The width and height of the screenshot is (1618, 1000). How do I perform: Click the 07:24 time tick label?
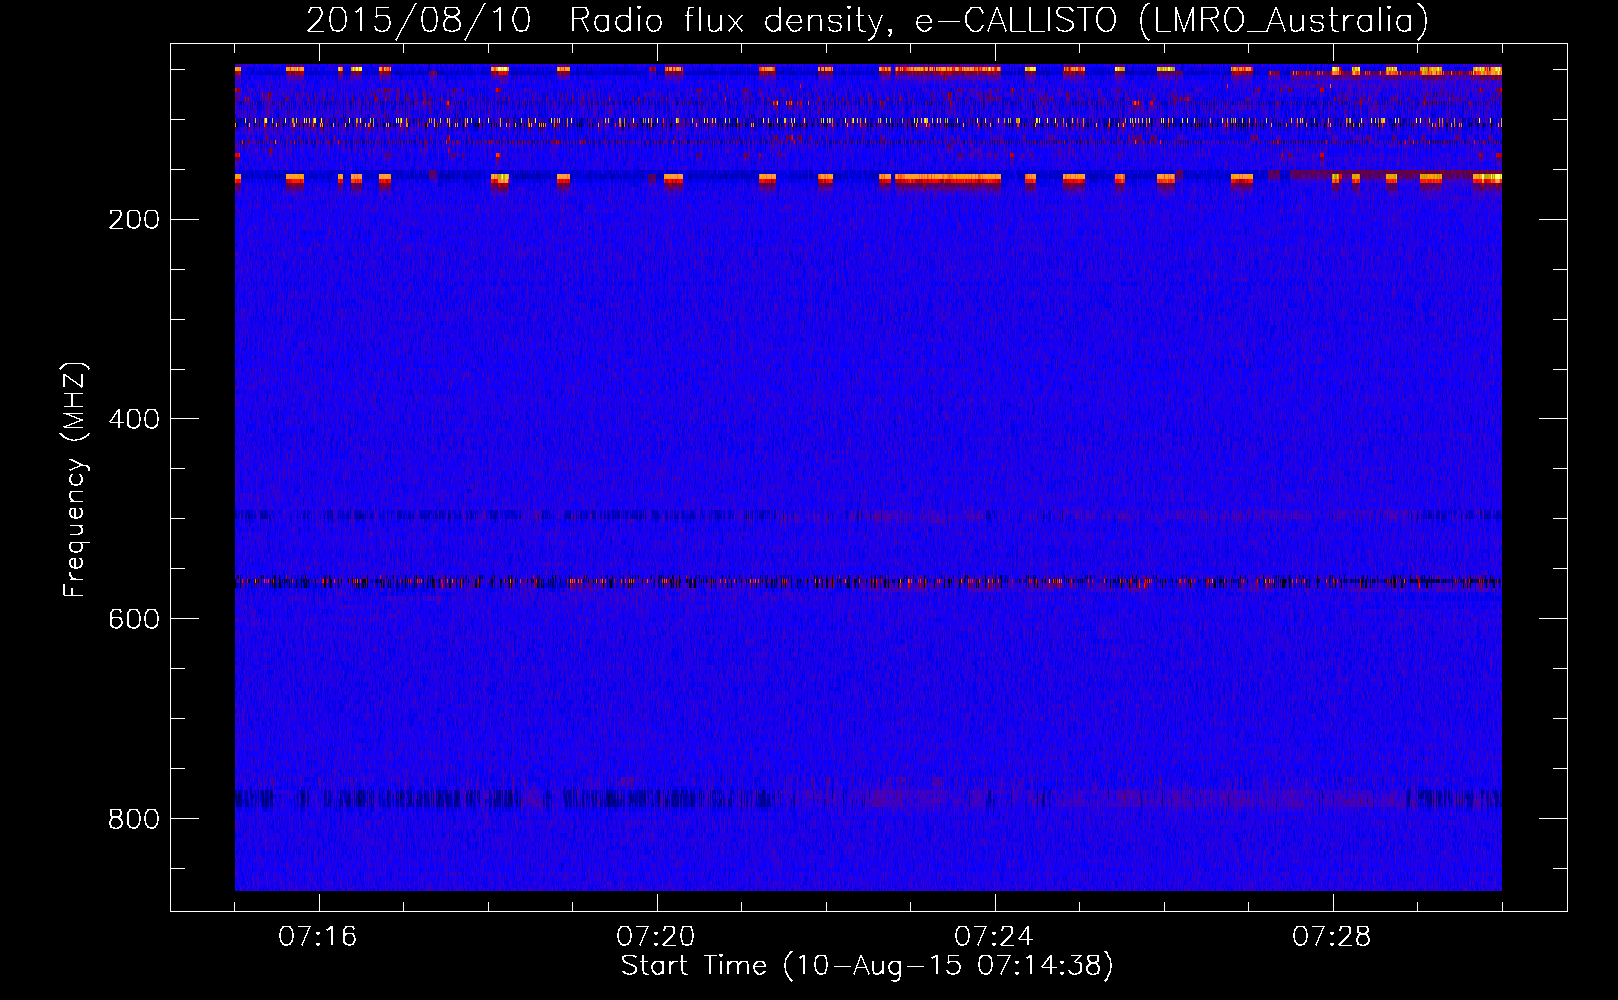tap(994, 937)
